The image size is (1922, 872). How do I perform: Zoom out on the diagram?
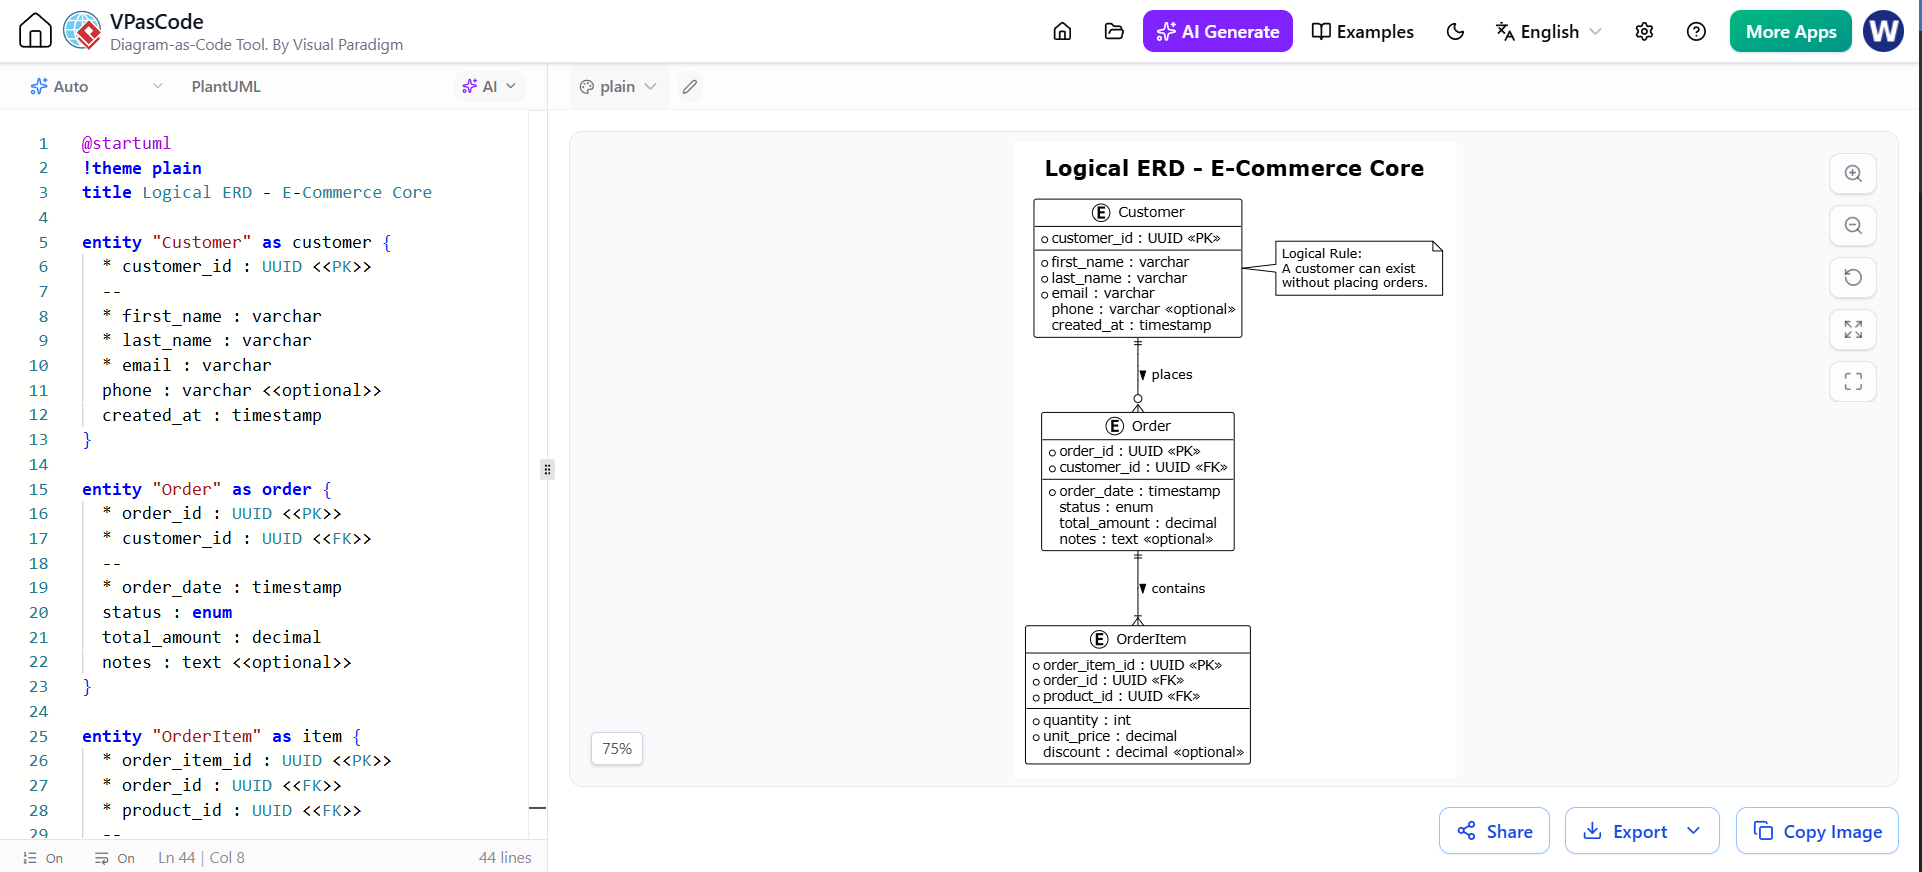pyautogui.click(x=1853, y=225)
